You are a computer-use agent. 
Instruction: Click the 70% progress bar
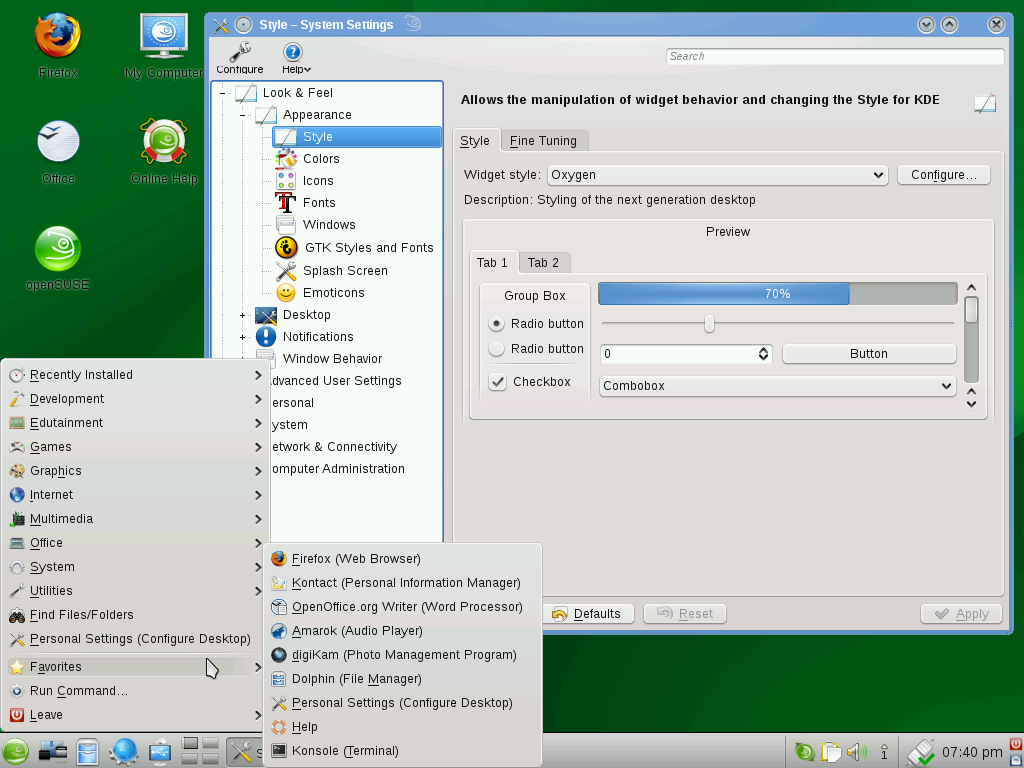click(x=778, y=294)
